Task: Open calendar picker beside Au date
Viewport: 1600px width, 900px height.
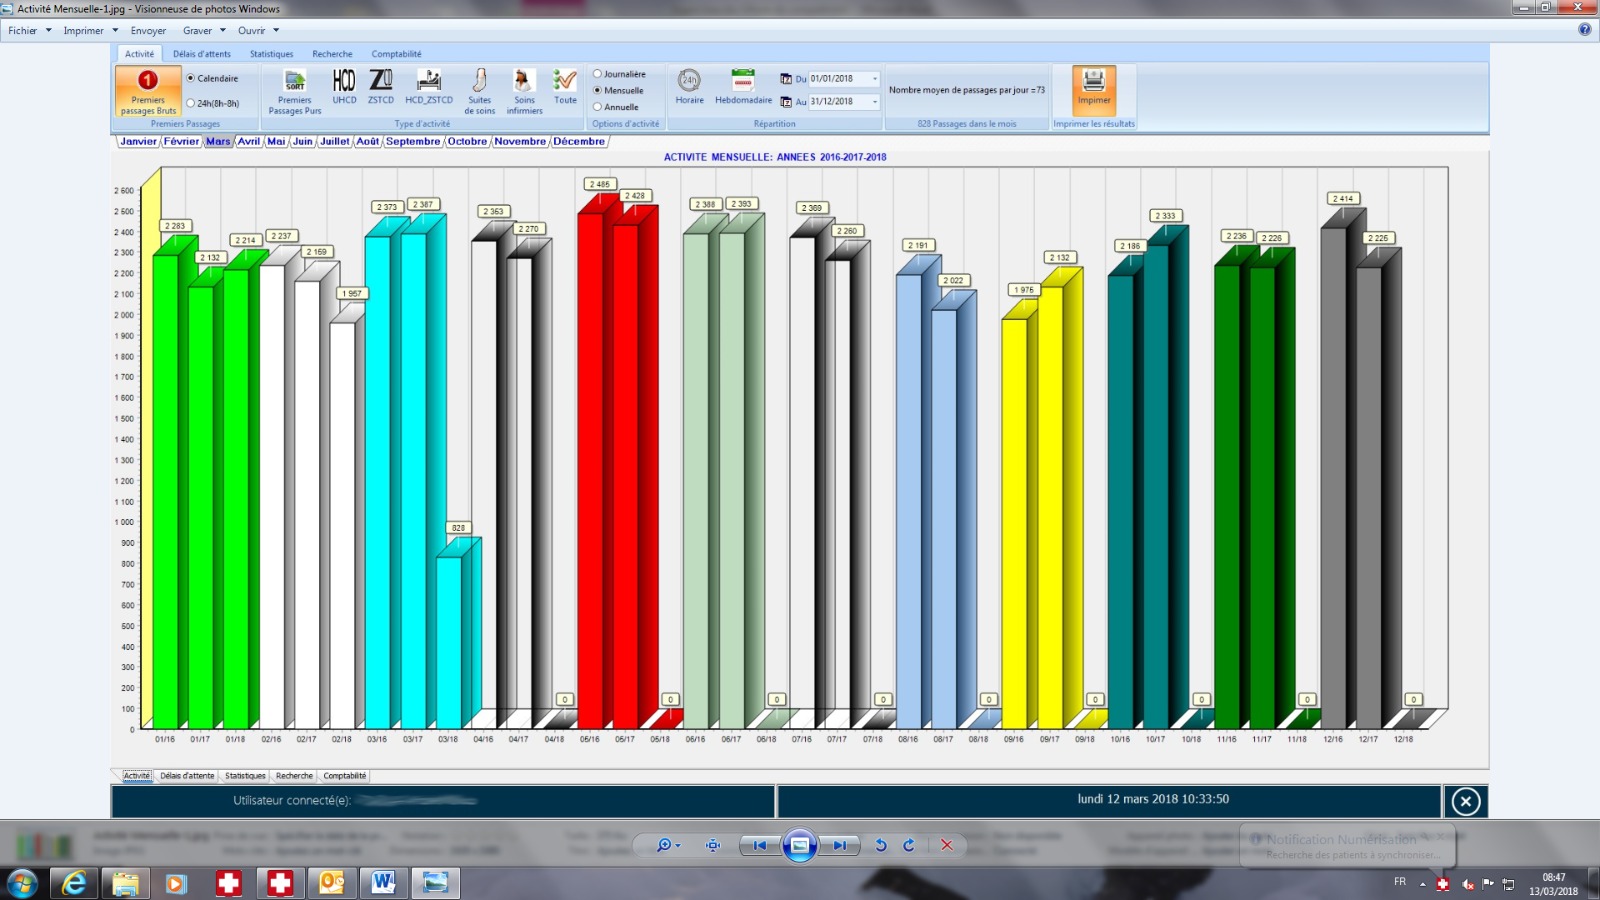Action: pos(786,102)
